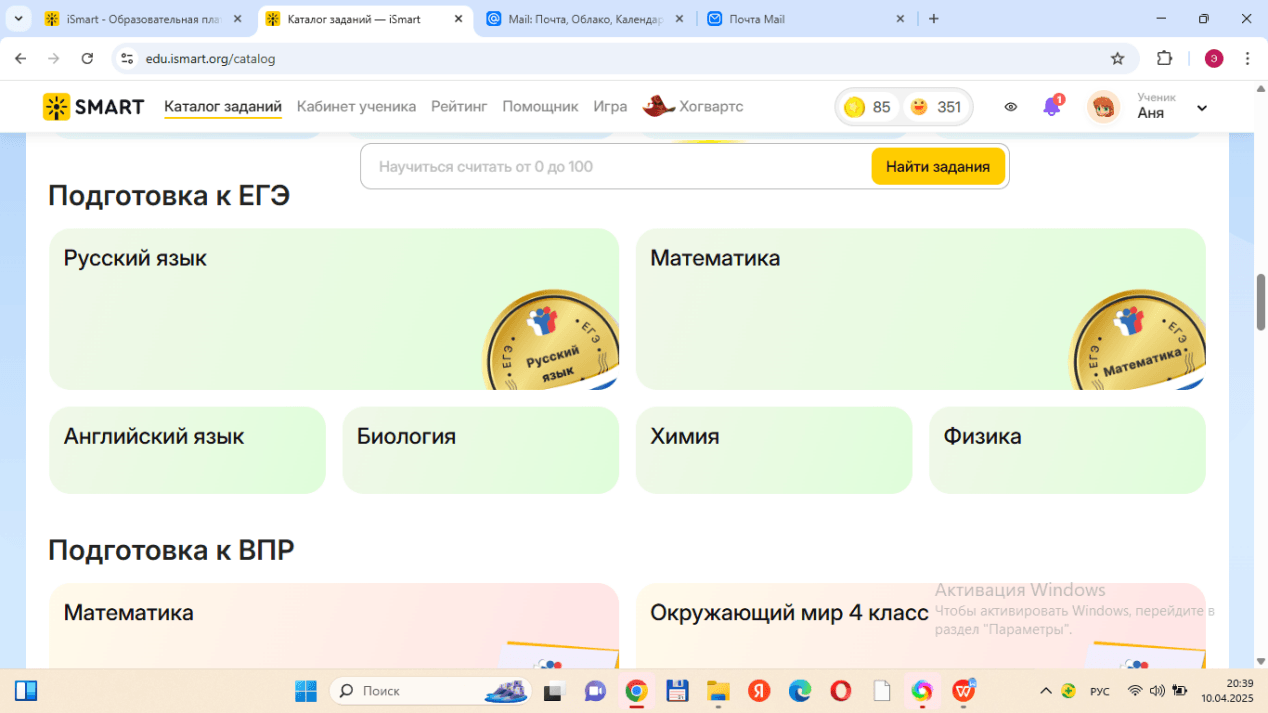
Task: Click the eye icon in the site header
Action: [x=1011, y=107]
